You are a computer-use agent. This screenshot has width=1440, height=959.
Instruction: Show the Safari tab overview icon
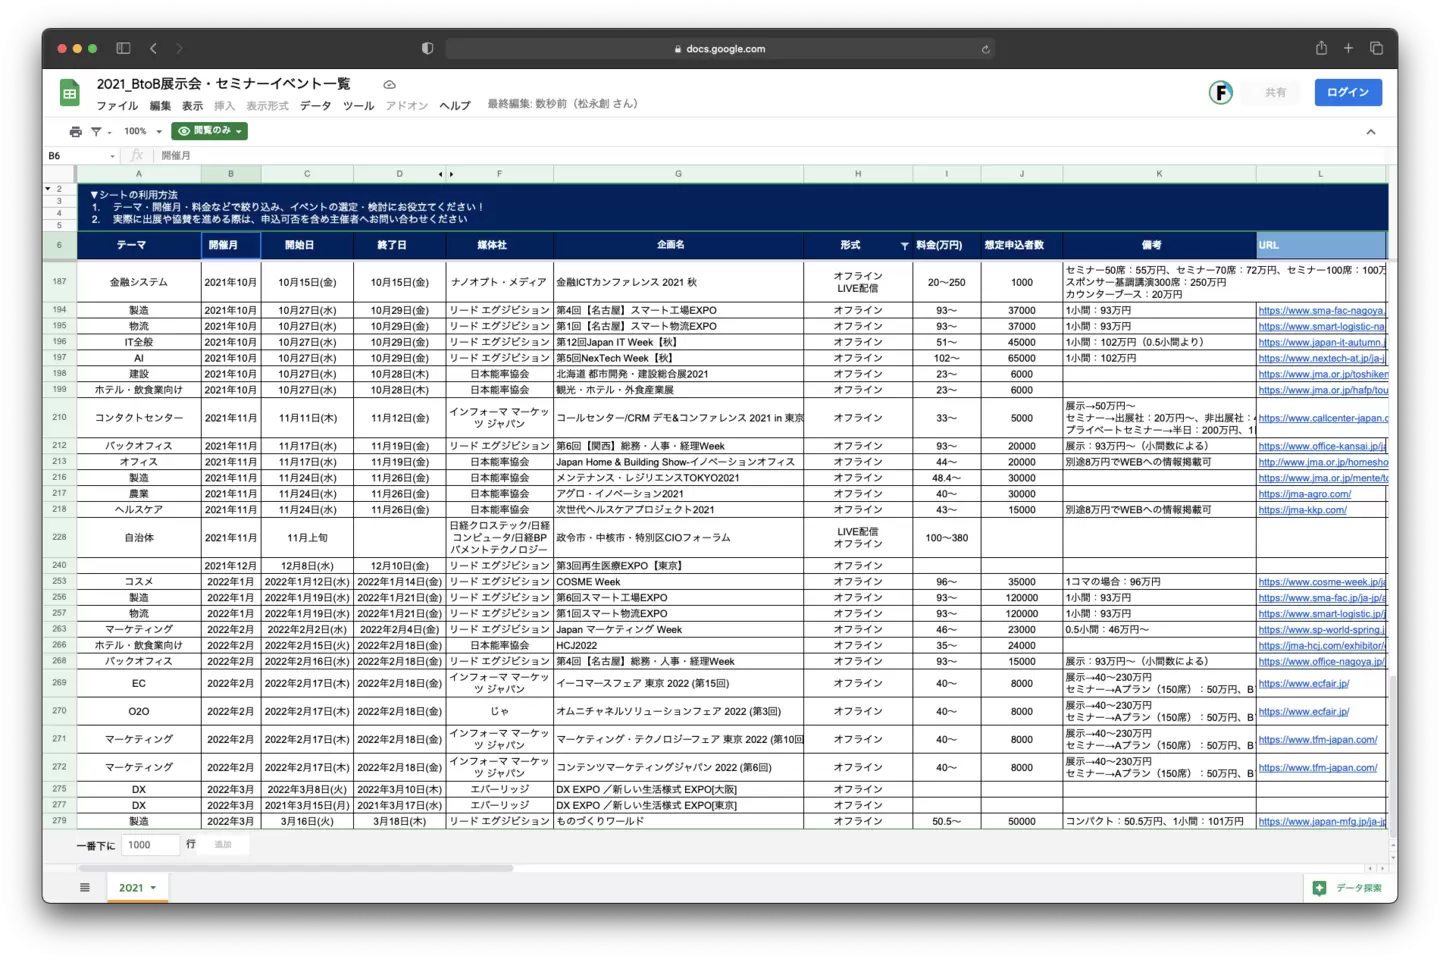[1376, 48]
